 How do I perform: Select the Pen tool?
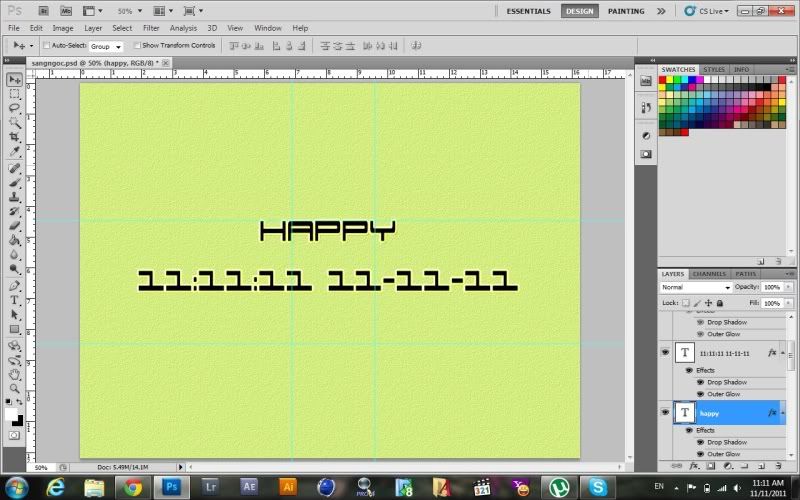(15, 285)
